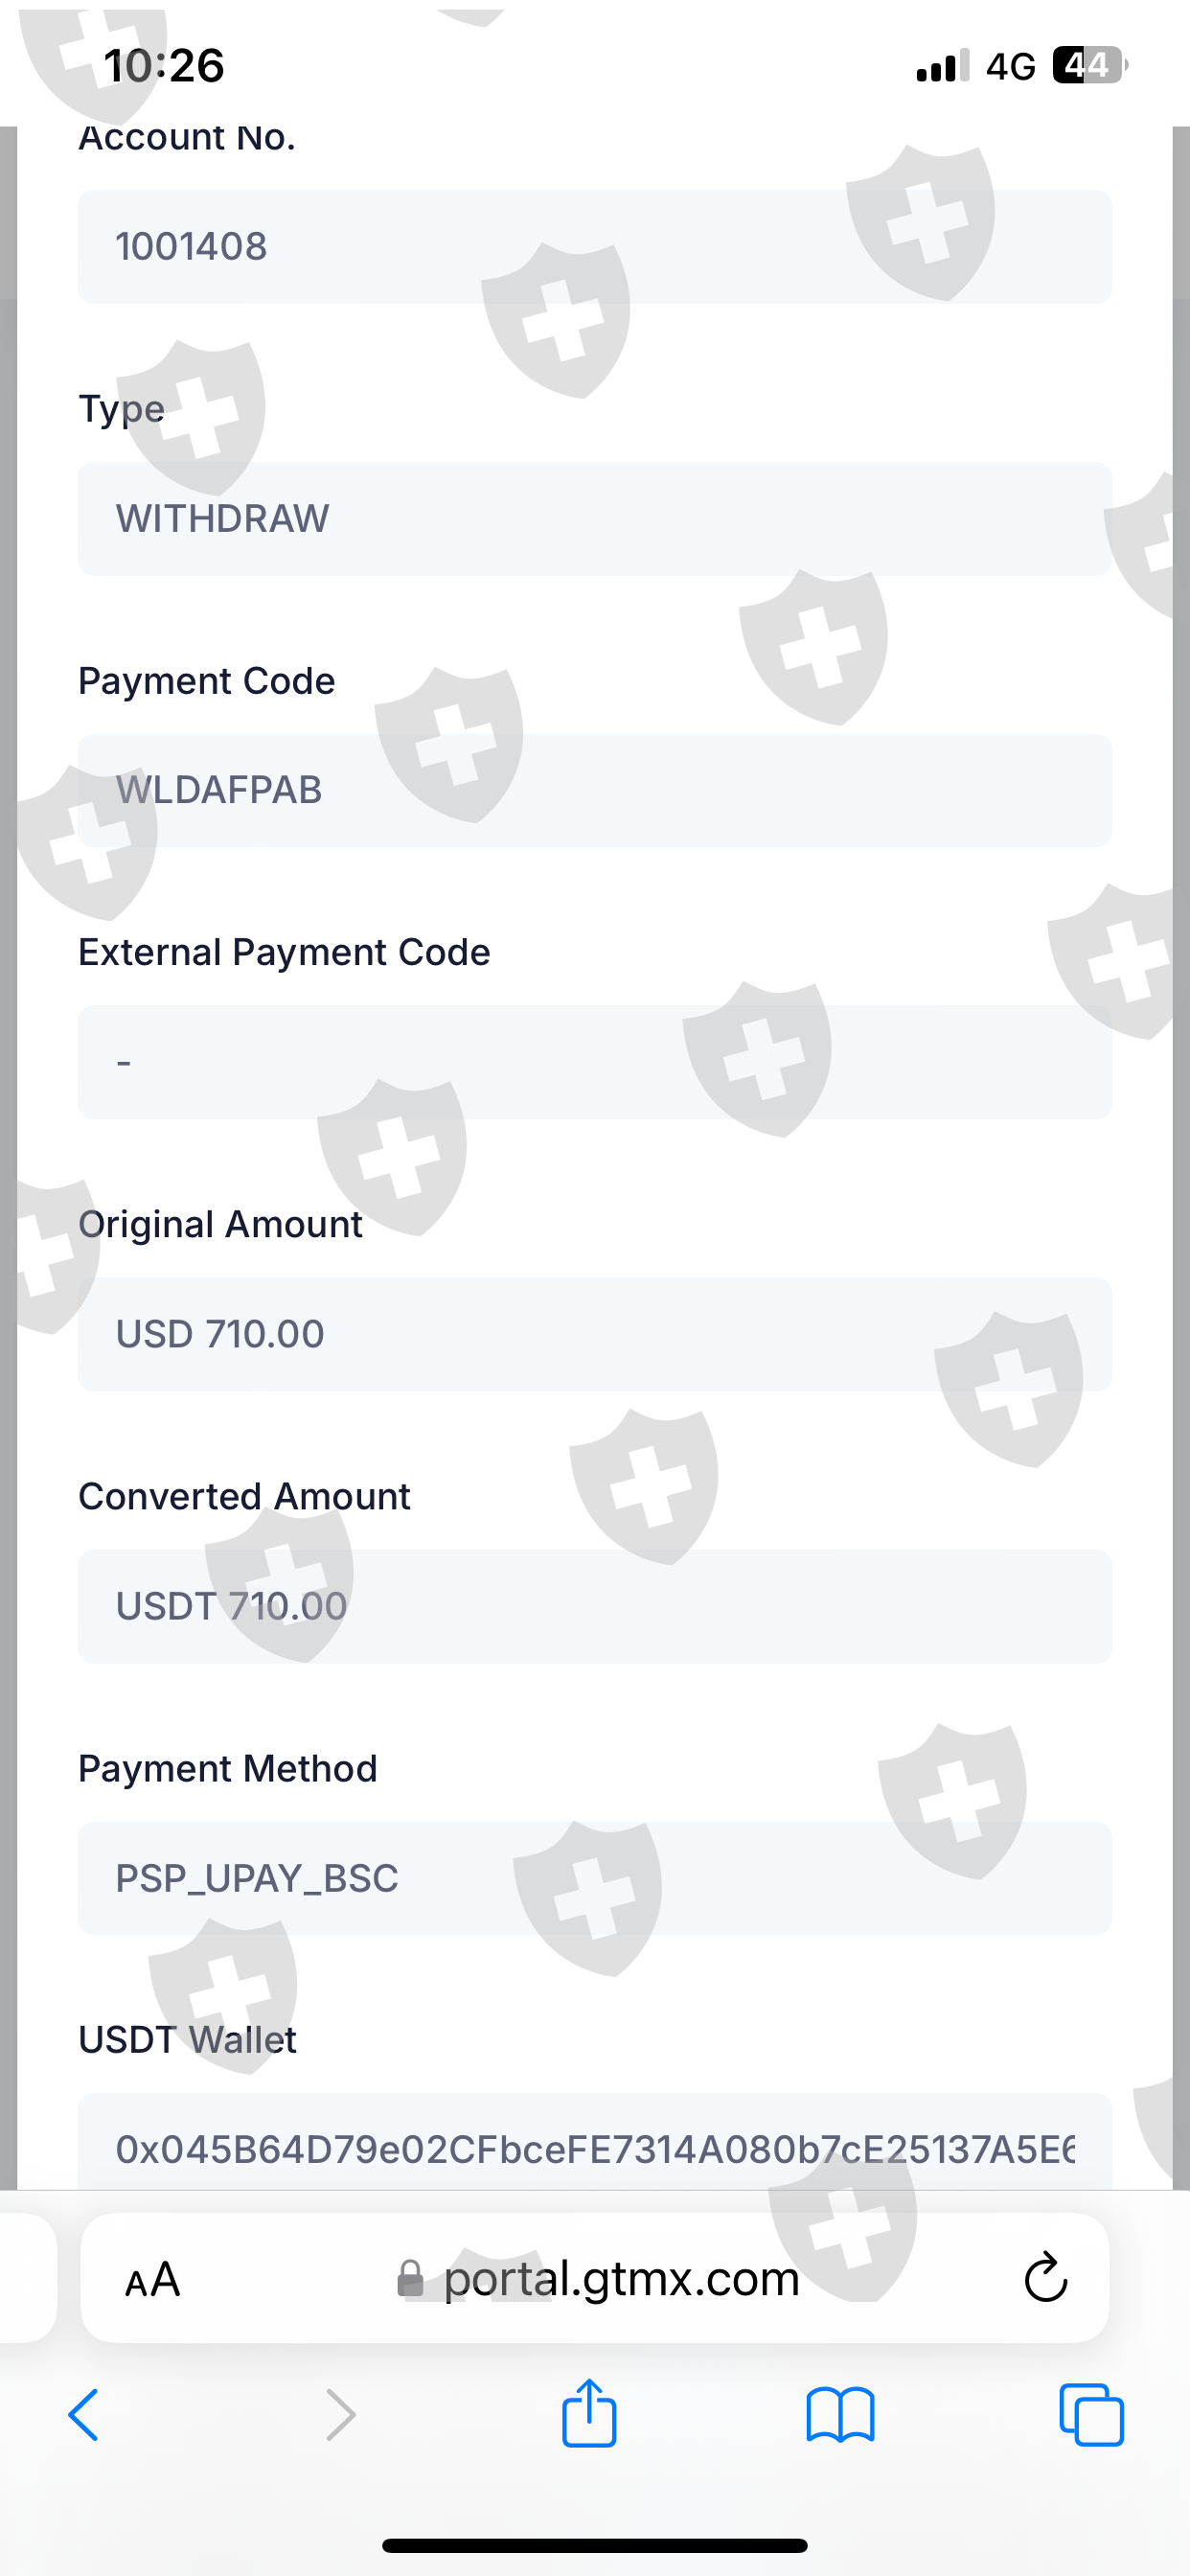The width and height of the screenshot is (1190, 2576).
Task: Tap the home indicator bar
Action: click(594, 2545)
